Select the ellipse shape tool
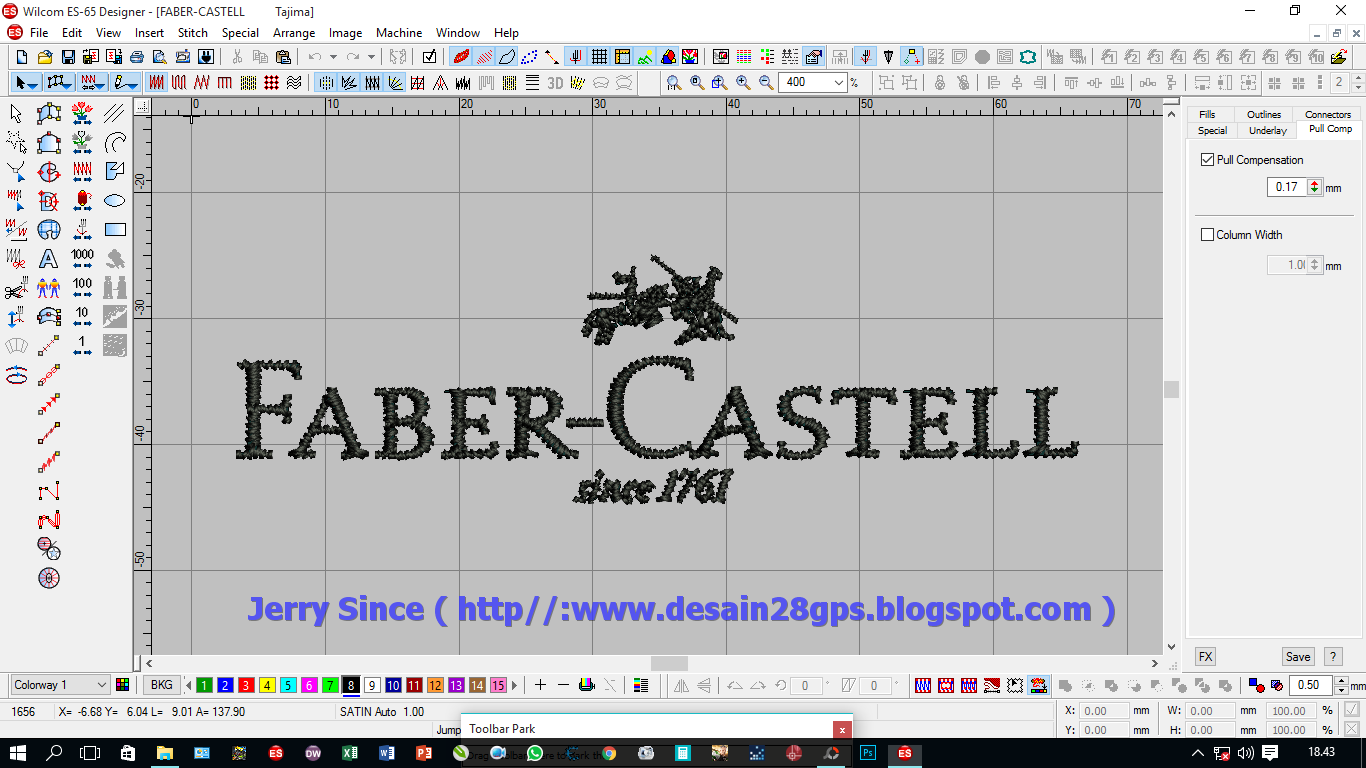1366x768 pixels. pos(115,201)
